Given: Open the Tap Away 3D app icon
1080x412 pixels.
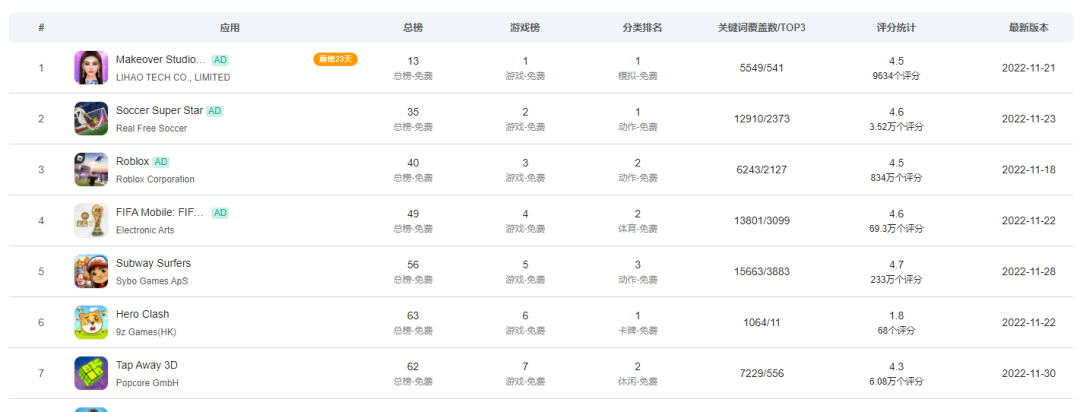Looking at the screenshot, I should pos(91,373).
